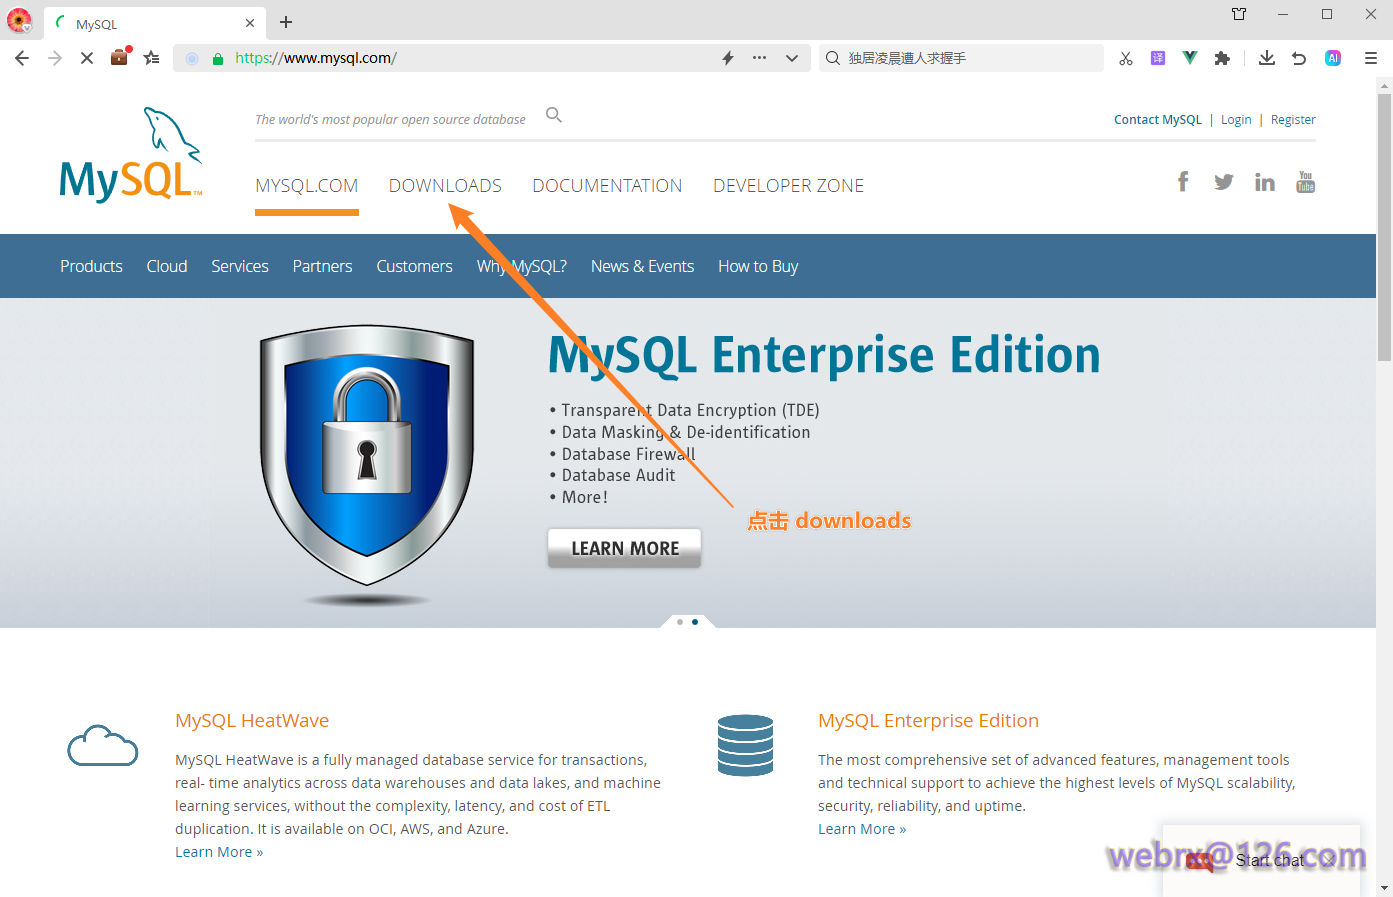The image size is (1393, 897).
Task: Open the DOCUMENTATION top tab
Action: (x=607, y=186)
